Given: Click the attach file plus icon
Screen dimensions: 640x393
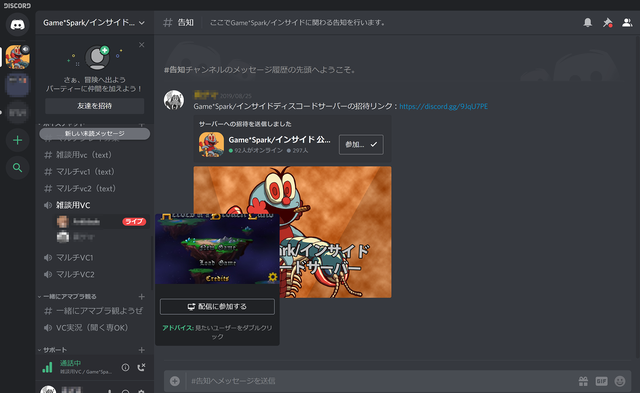Looking at the screenshot, I should point(175,381).
